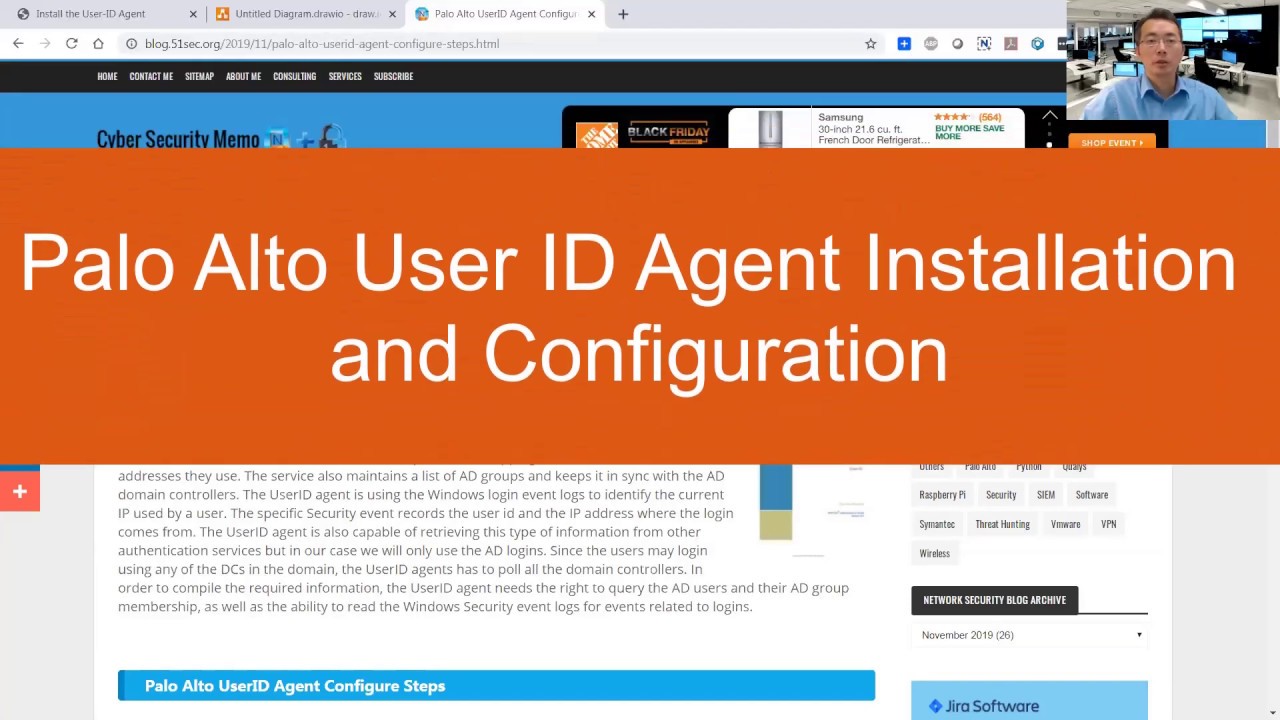Click the Symantec tag
Screen dimensions: 1280x720
tap(937, 524)
